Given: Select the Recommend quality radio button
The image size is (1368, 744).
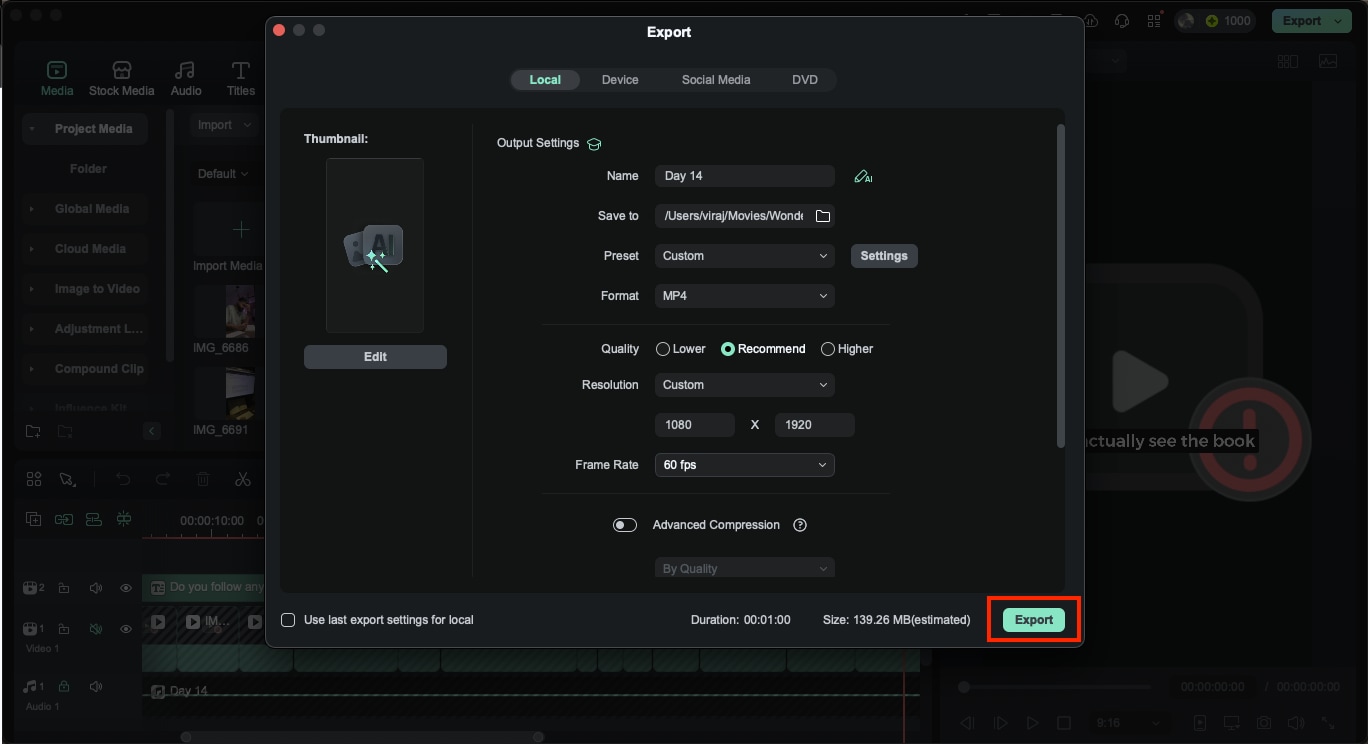Looking at the screenshot, I should [728, 349].
